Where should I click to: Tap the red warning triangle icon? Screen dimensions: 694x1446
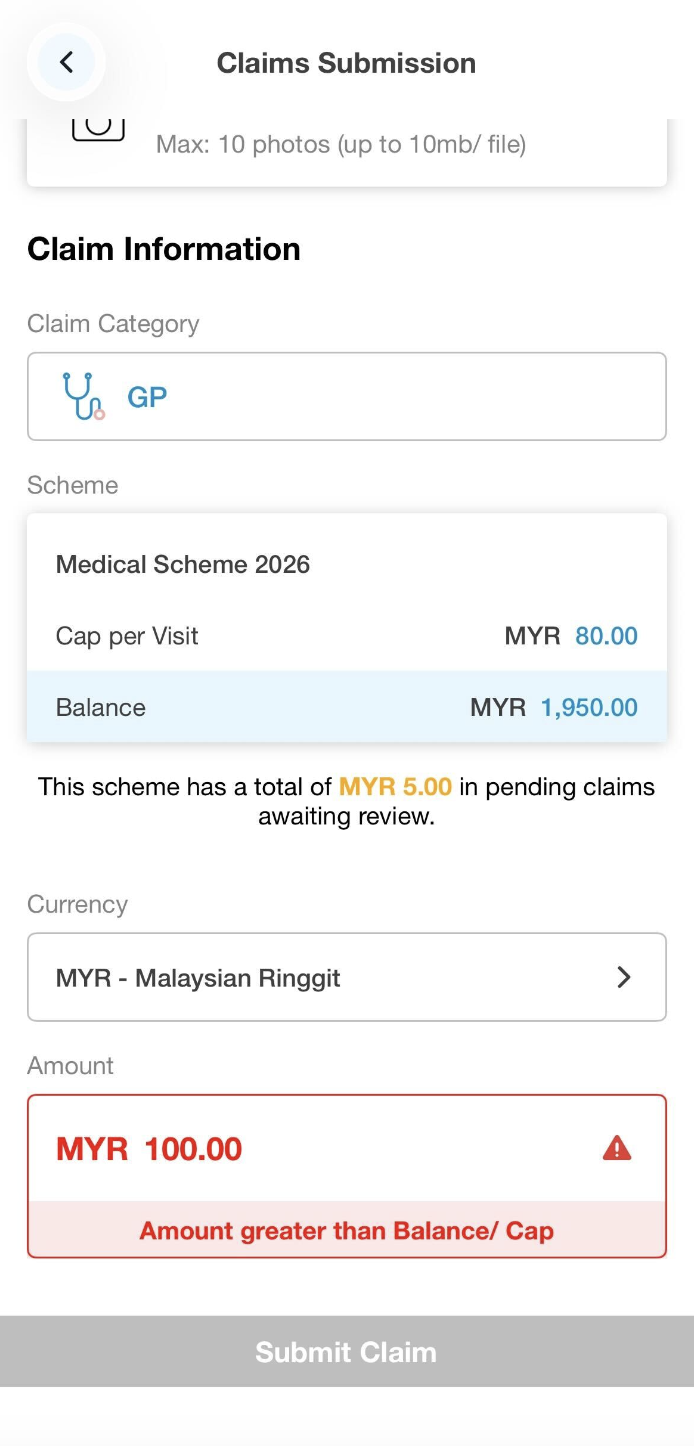[617, 1148]
